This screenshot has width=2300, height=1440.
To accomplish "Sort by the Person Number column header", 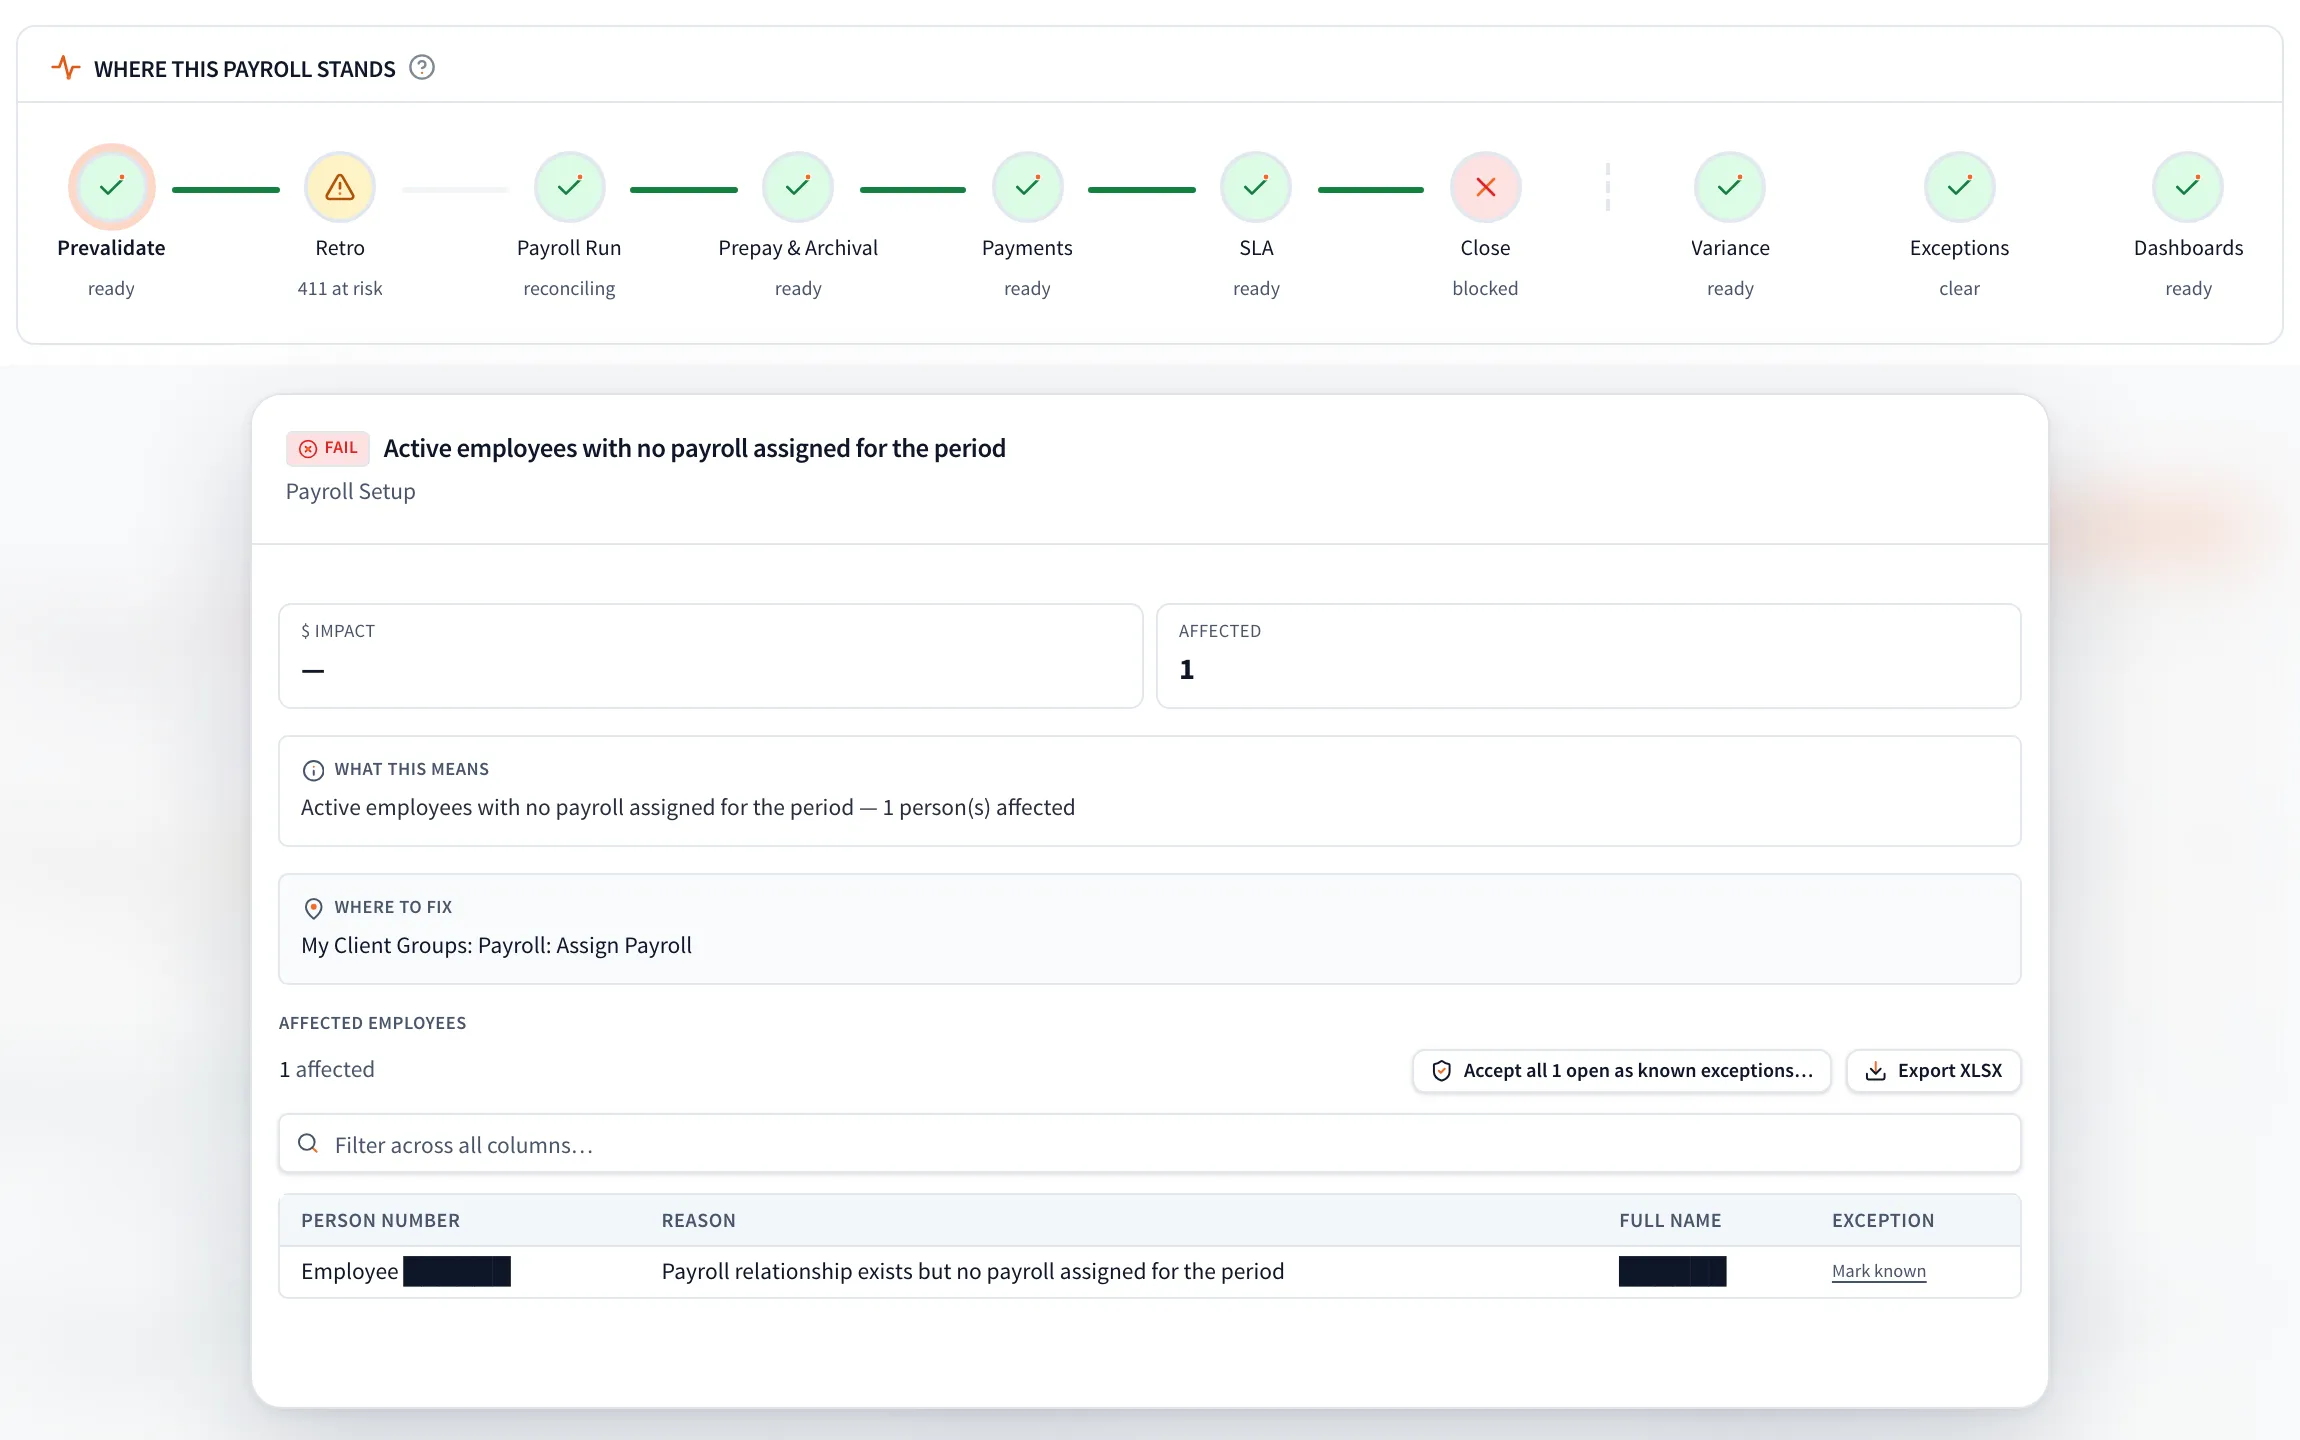I will (380, 1220).
